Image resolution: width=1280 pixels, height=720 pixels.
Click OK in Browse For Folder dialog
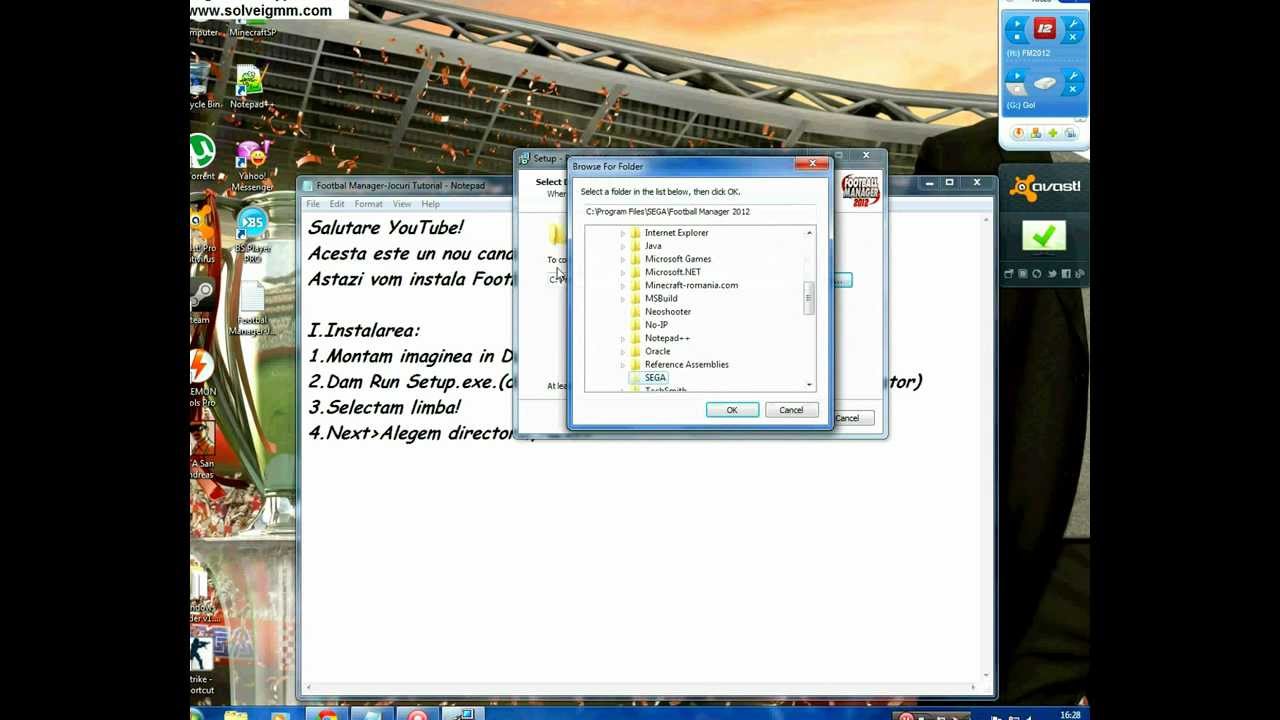click(732, 410)
